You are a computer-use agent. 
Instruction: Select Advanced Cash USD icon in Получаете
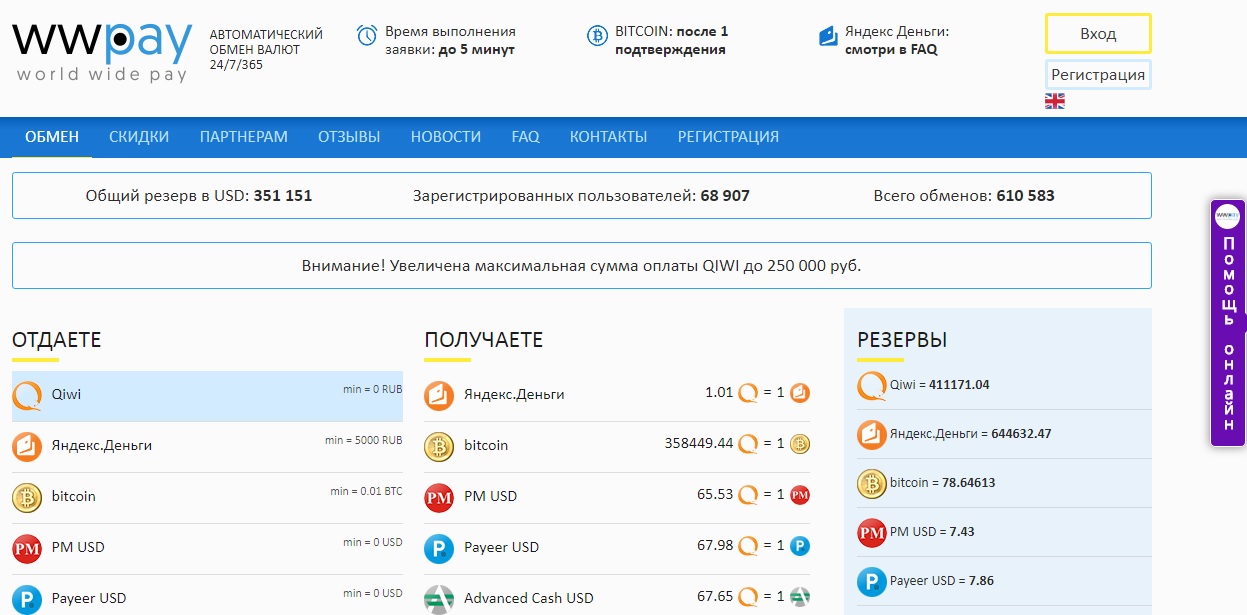click(439, 598)
